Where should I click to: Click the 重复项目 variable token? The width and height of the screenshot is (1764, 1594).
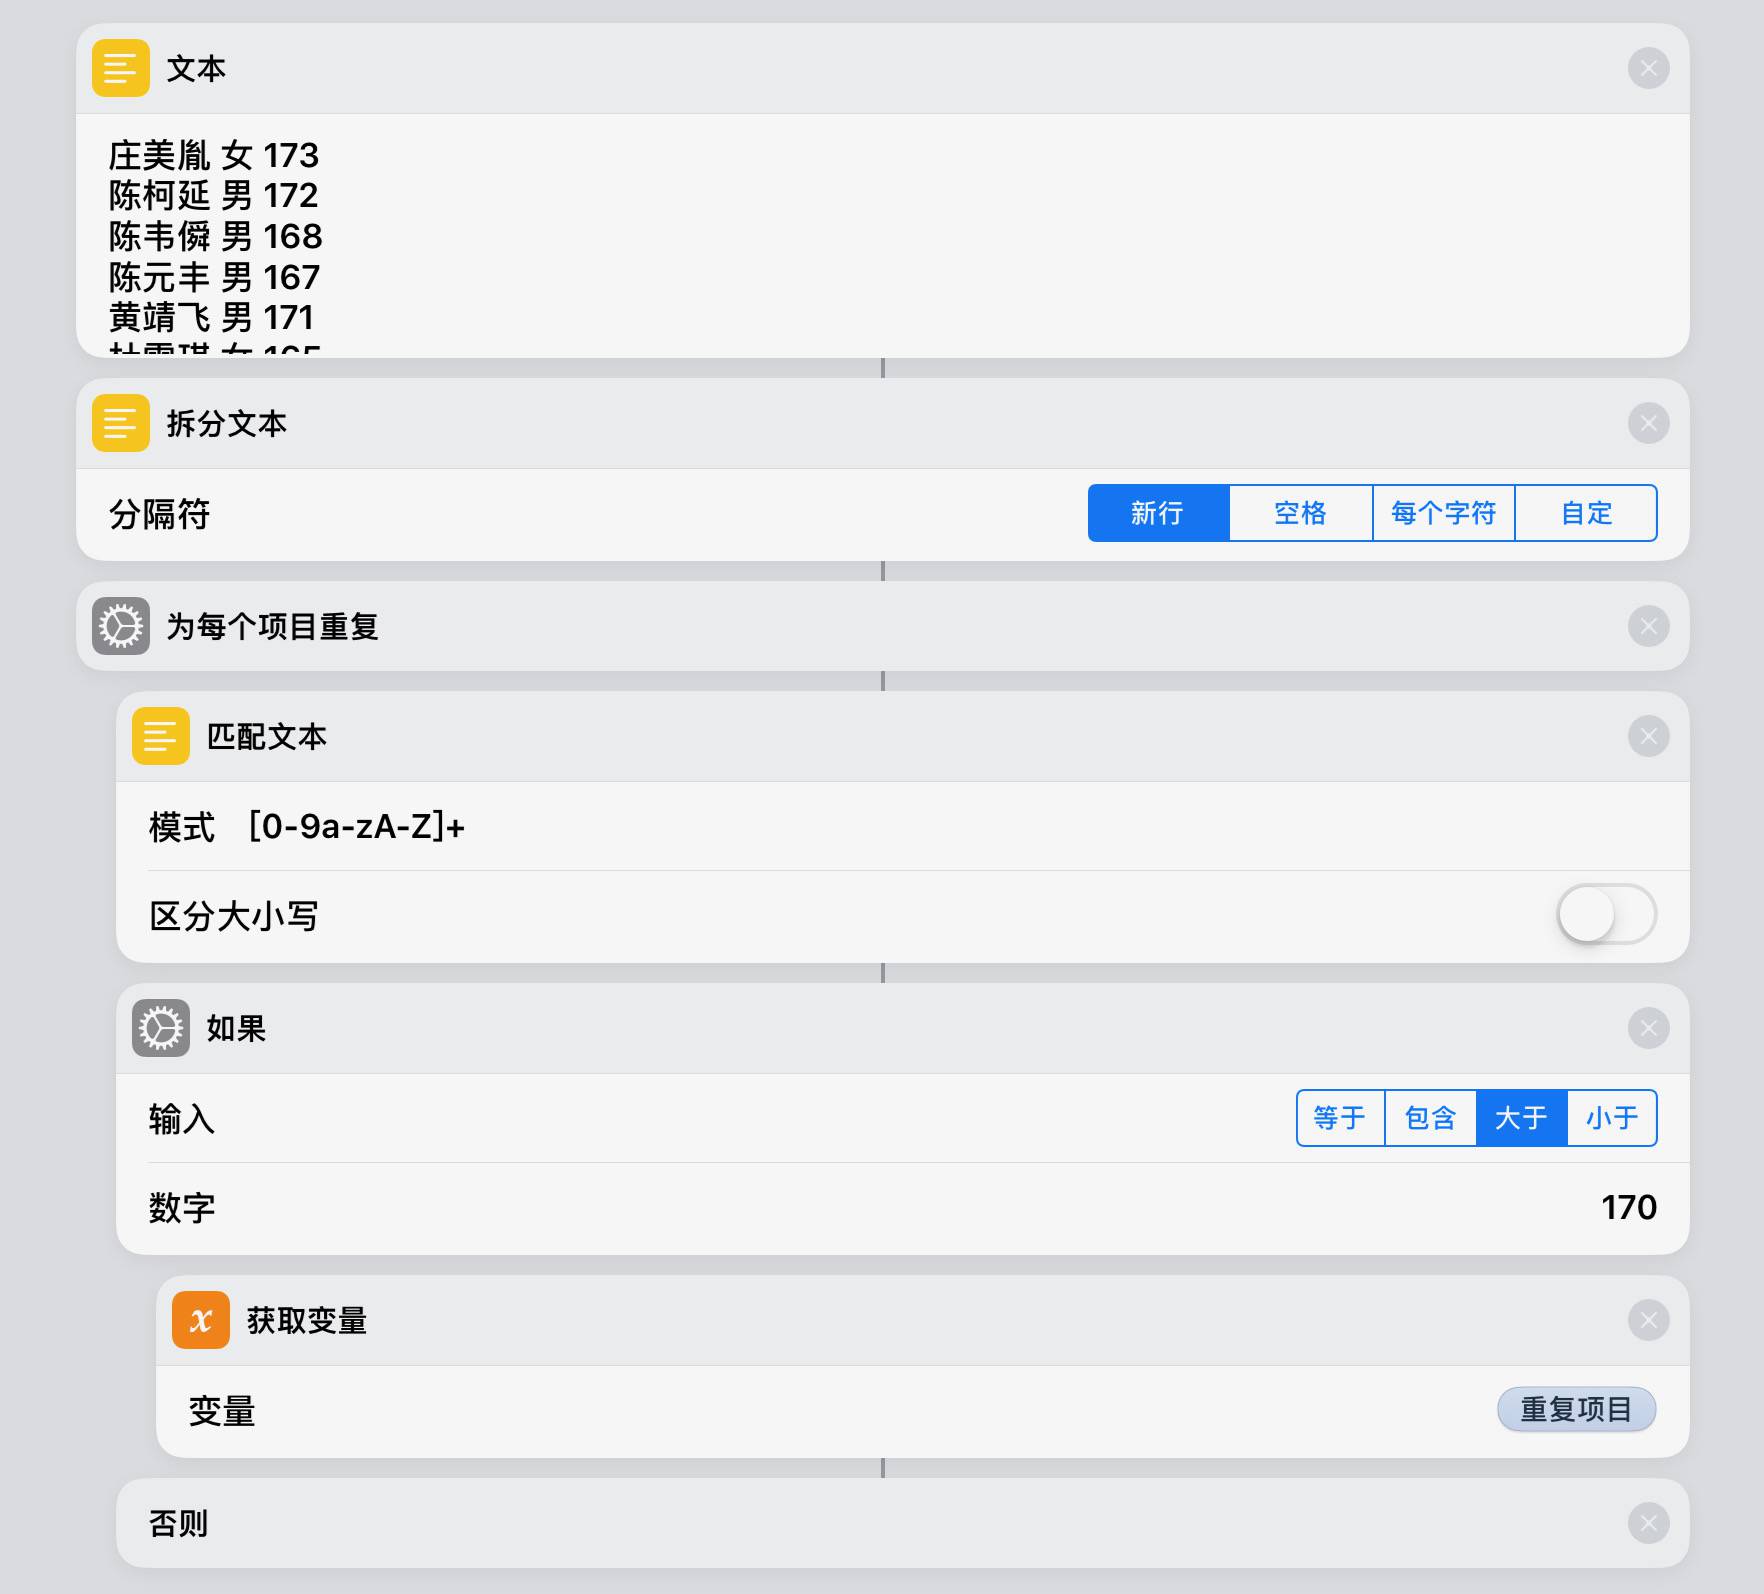click(1576, 1409)
